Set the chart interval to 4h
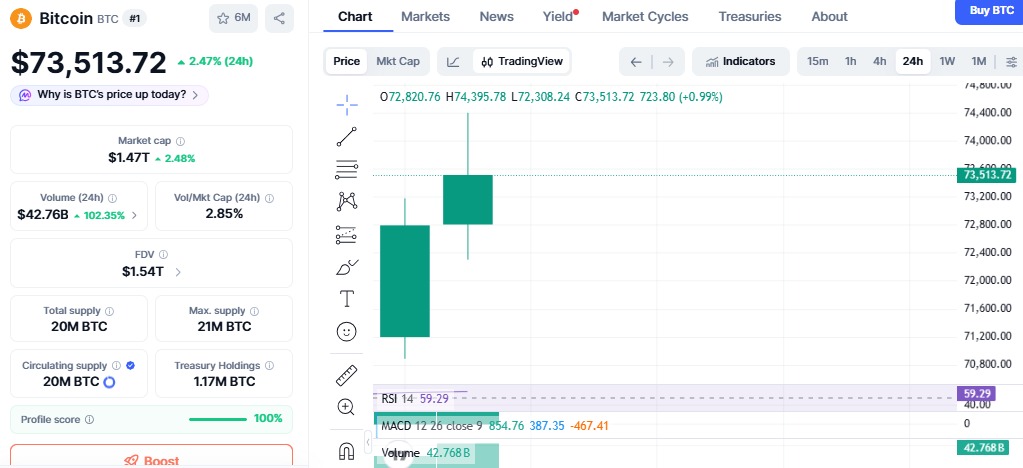Viewport: 1023px width, 468px height. (879, 61)
